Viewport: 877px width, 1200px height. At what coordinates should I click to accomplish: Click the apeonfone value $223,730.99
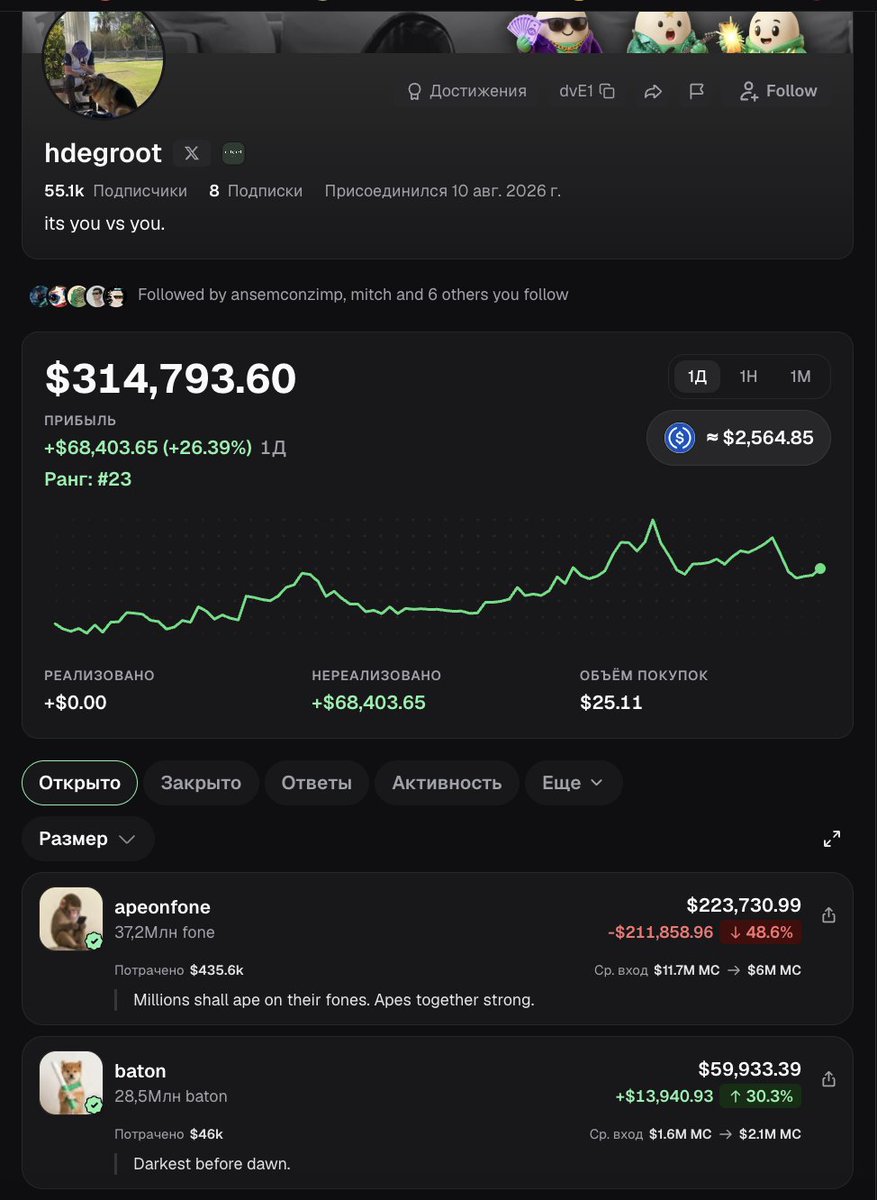pyautogui.click(x=744, y=905)
